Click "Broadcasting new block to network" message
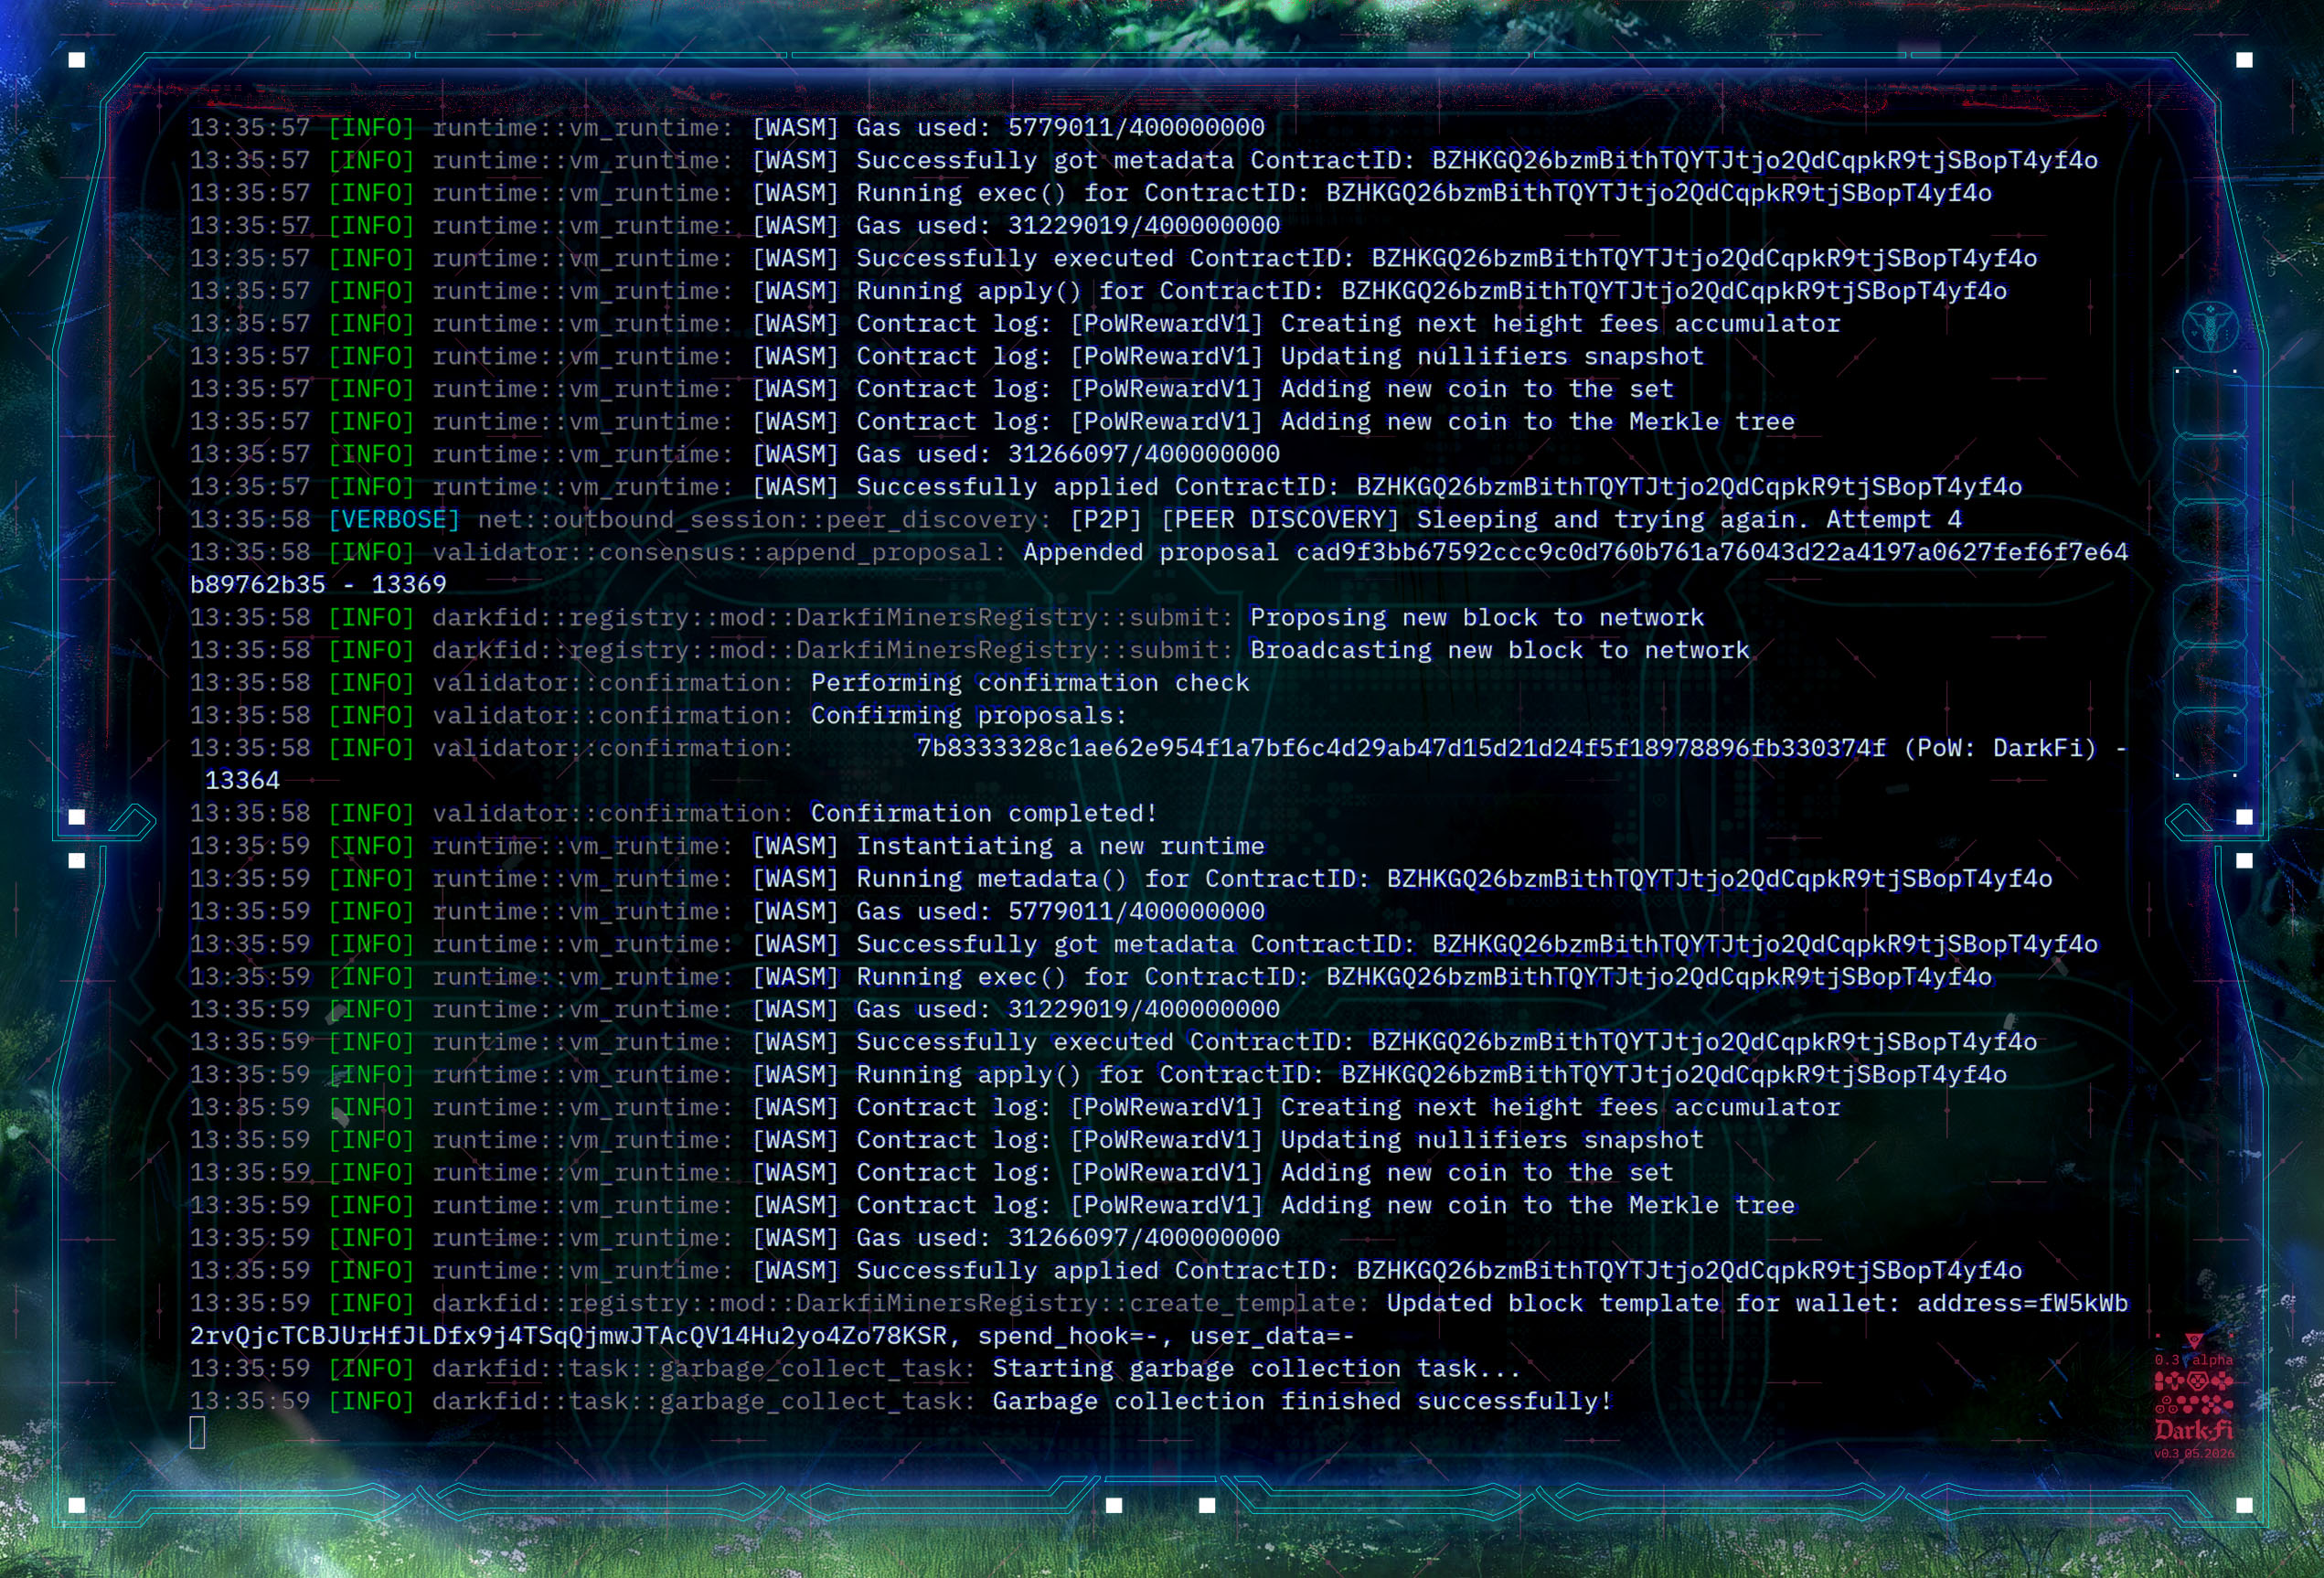The image size is (2324, 1578). pyautogui.click(x=1500, y=650)
